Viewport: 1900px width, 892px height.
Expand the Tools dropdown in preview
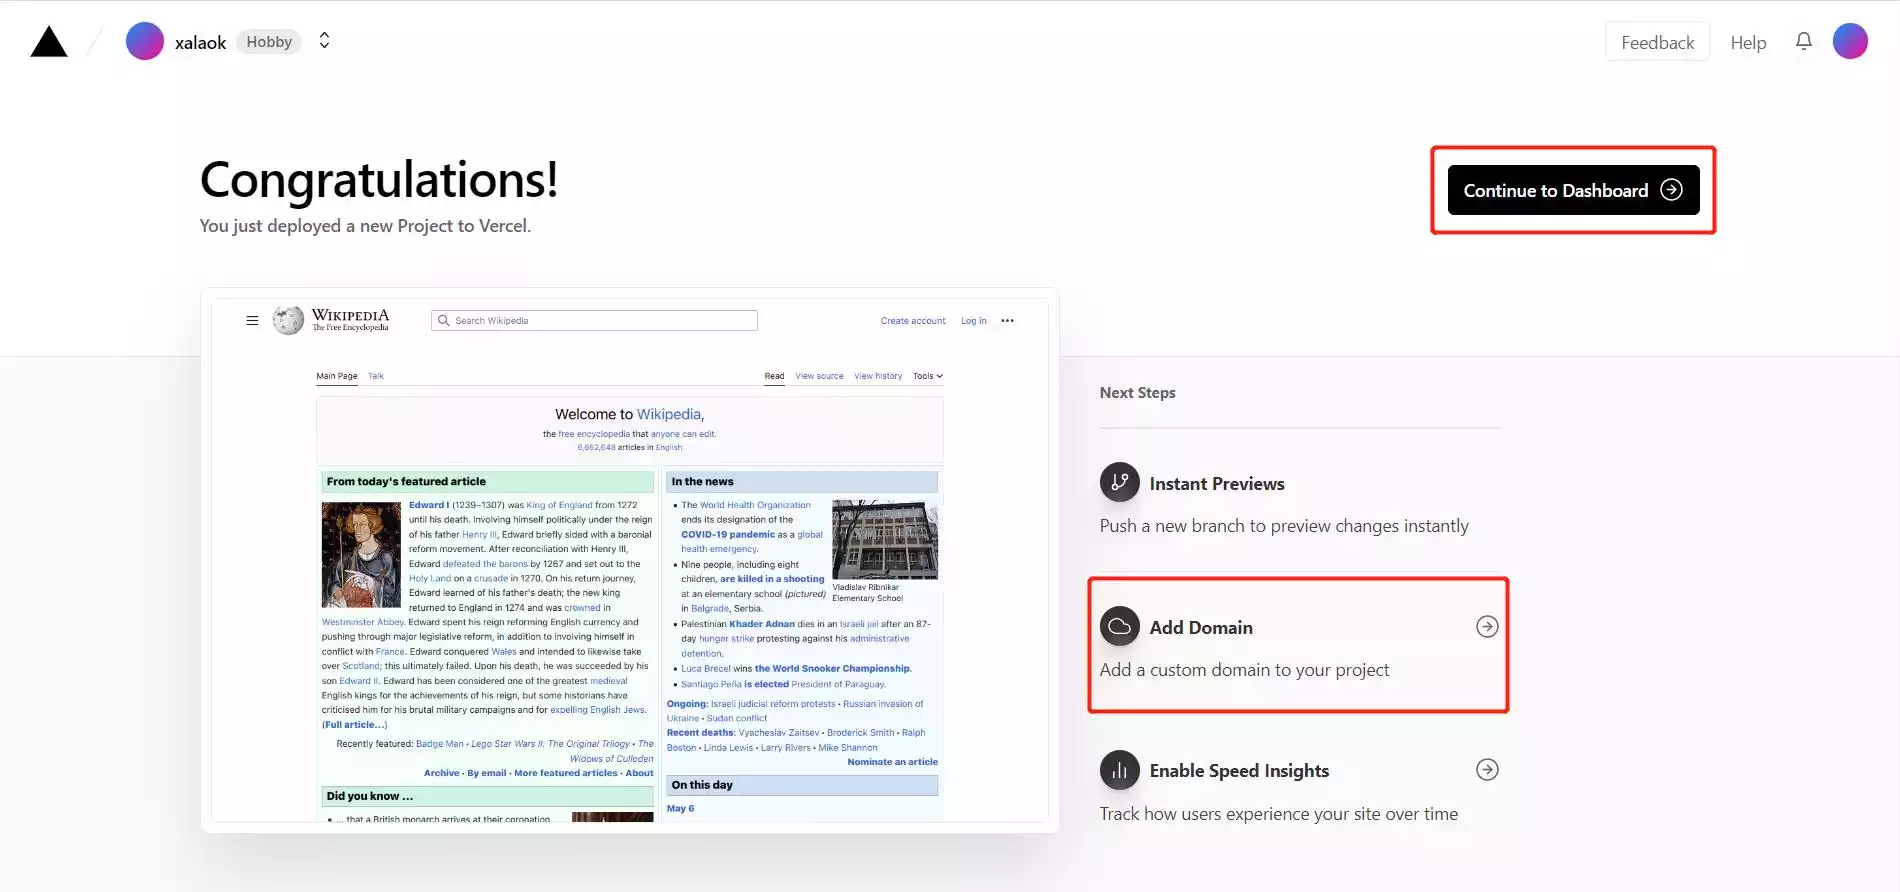click(928, 376)
